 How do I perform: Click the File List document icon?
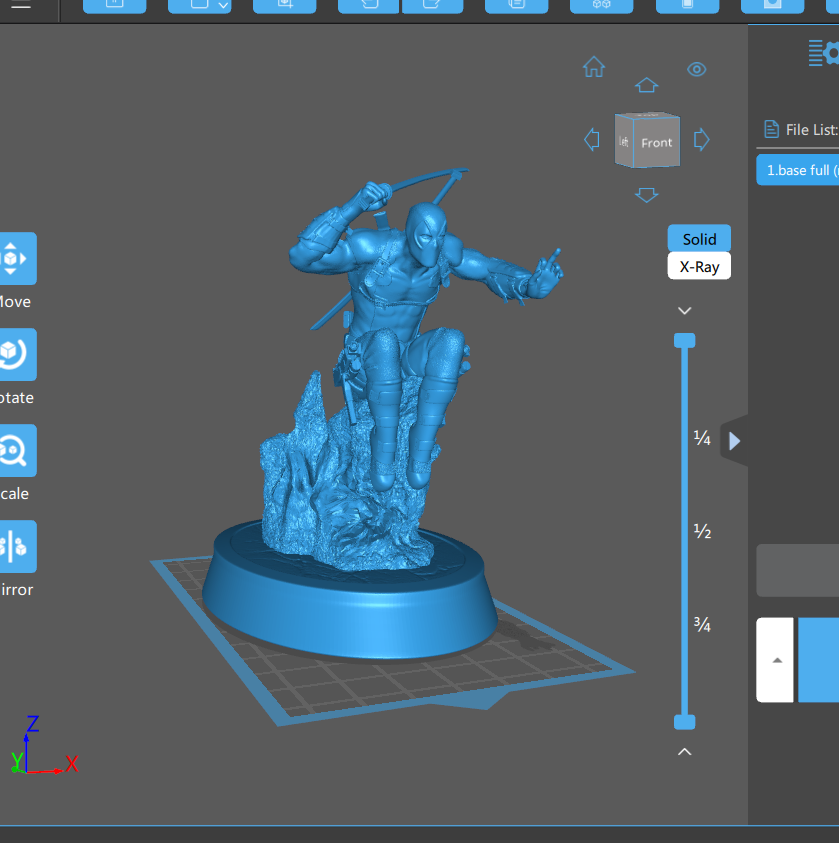(771, 130)
